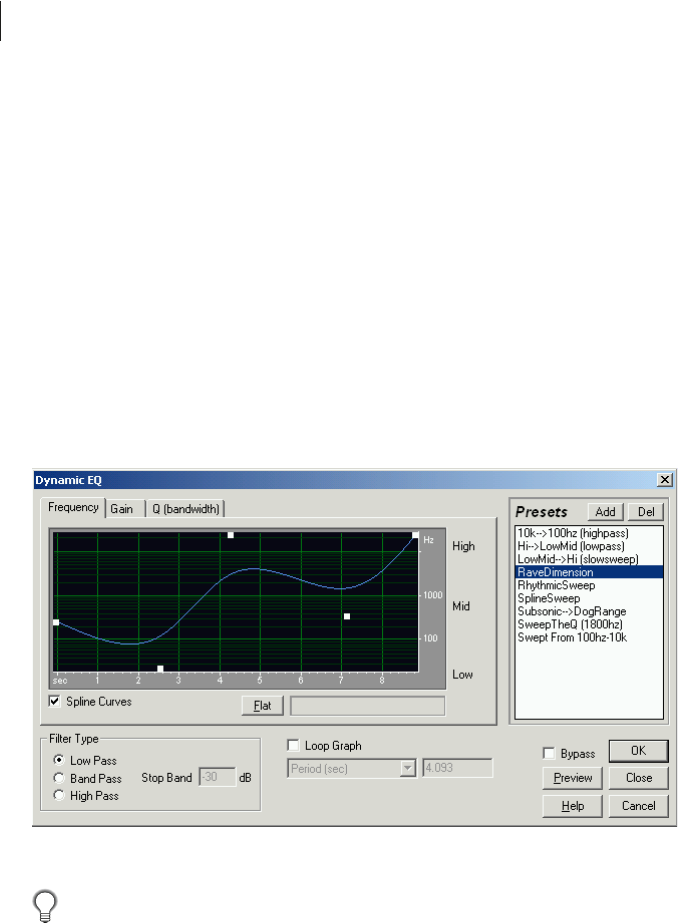This screenshot has width=694, height=923.
Task: Click the Preview button
Action: click(x=572, y=778)
